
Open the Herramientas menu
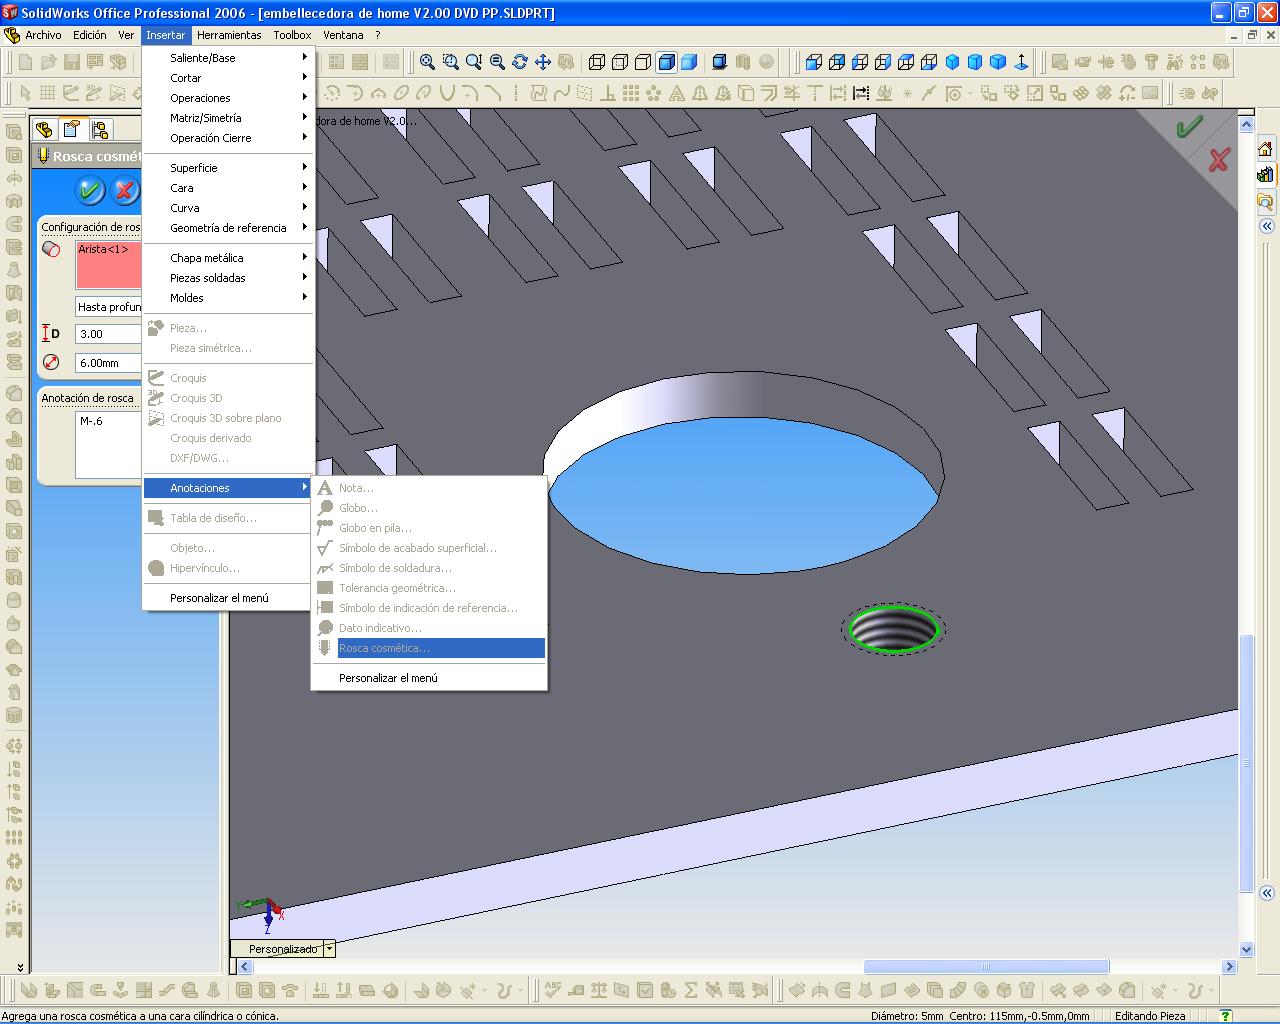[x=229, y=35]
